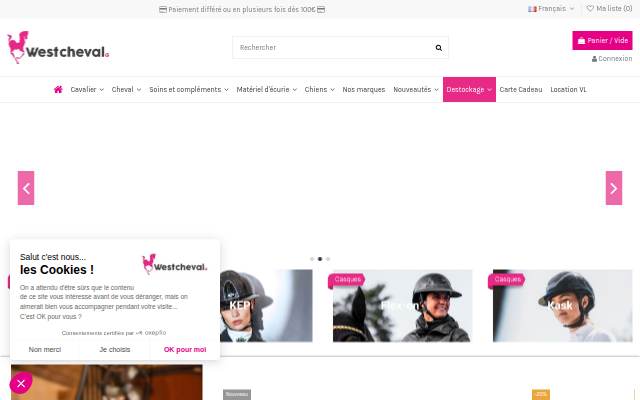Click the credit card icon after 100€
The width and height of the screenshot is (640, 400).
click(321, 9)
